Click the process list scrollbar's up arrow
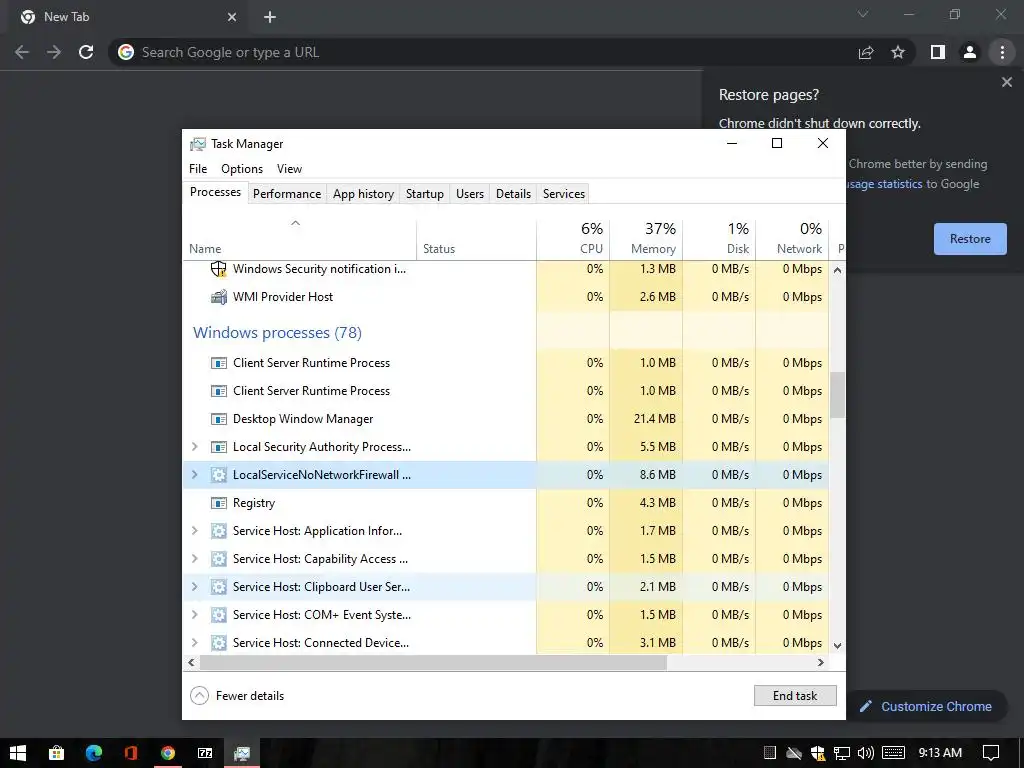This screenshot has width=1024, height=768. click(x=837, y=270)
